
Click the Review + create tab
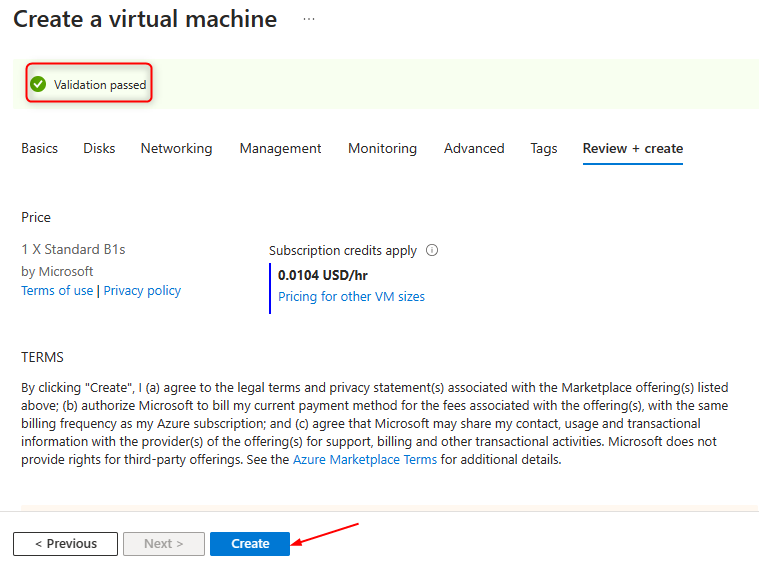pos(633,148)
